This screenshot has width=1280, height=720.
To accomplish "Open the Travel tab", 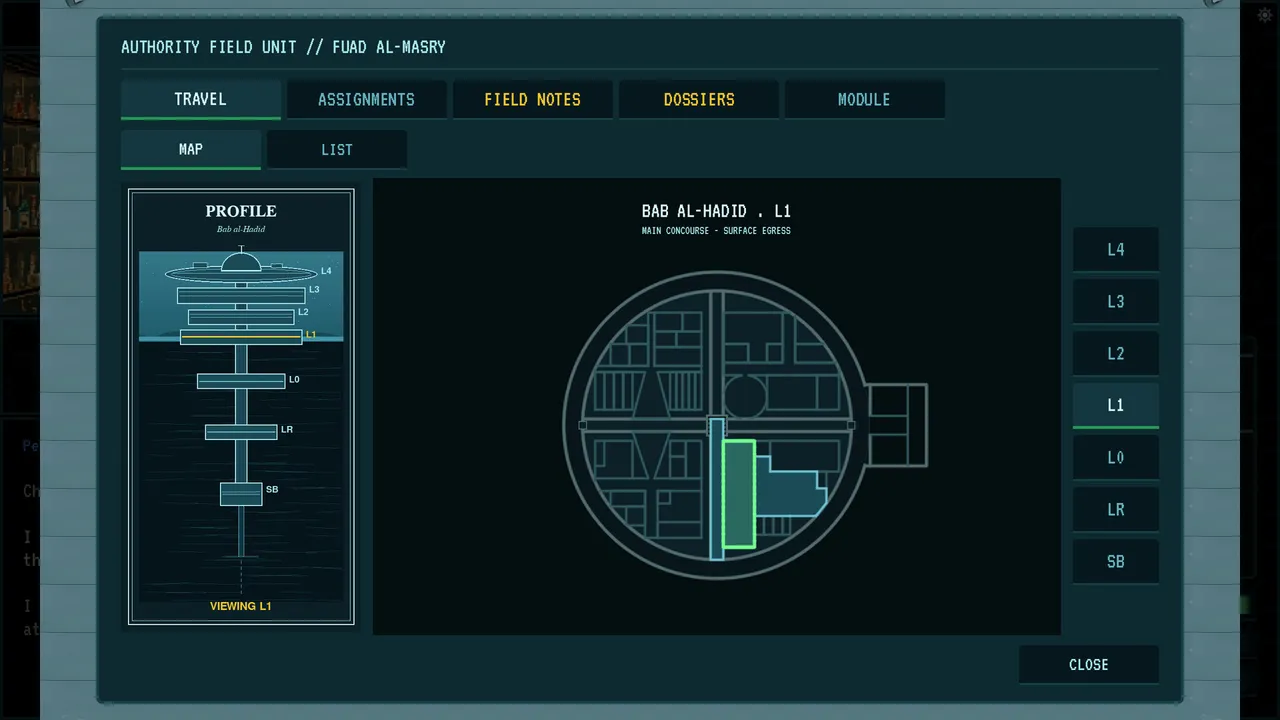I will (200, 99).
